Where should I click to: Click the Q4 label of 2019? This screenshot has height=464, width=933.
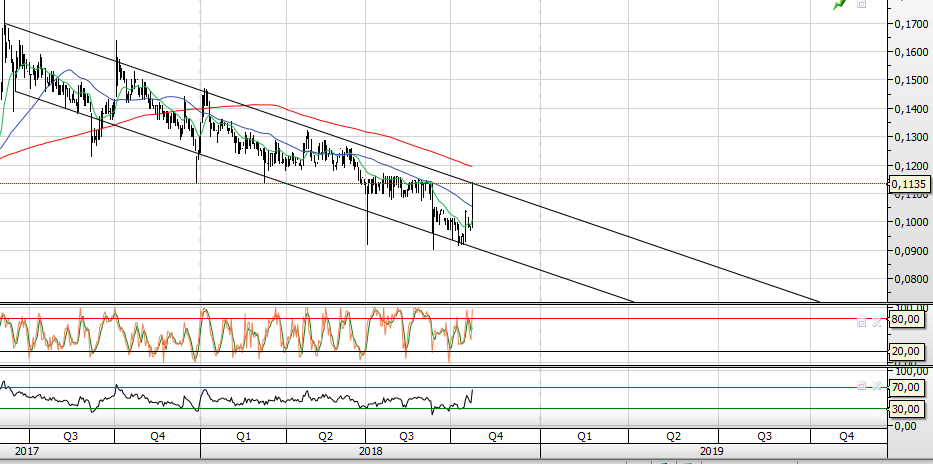click(x=847, y=436)
